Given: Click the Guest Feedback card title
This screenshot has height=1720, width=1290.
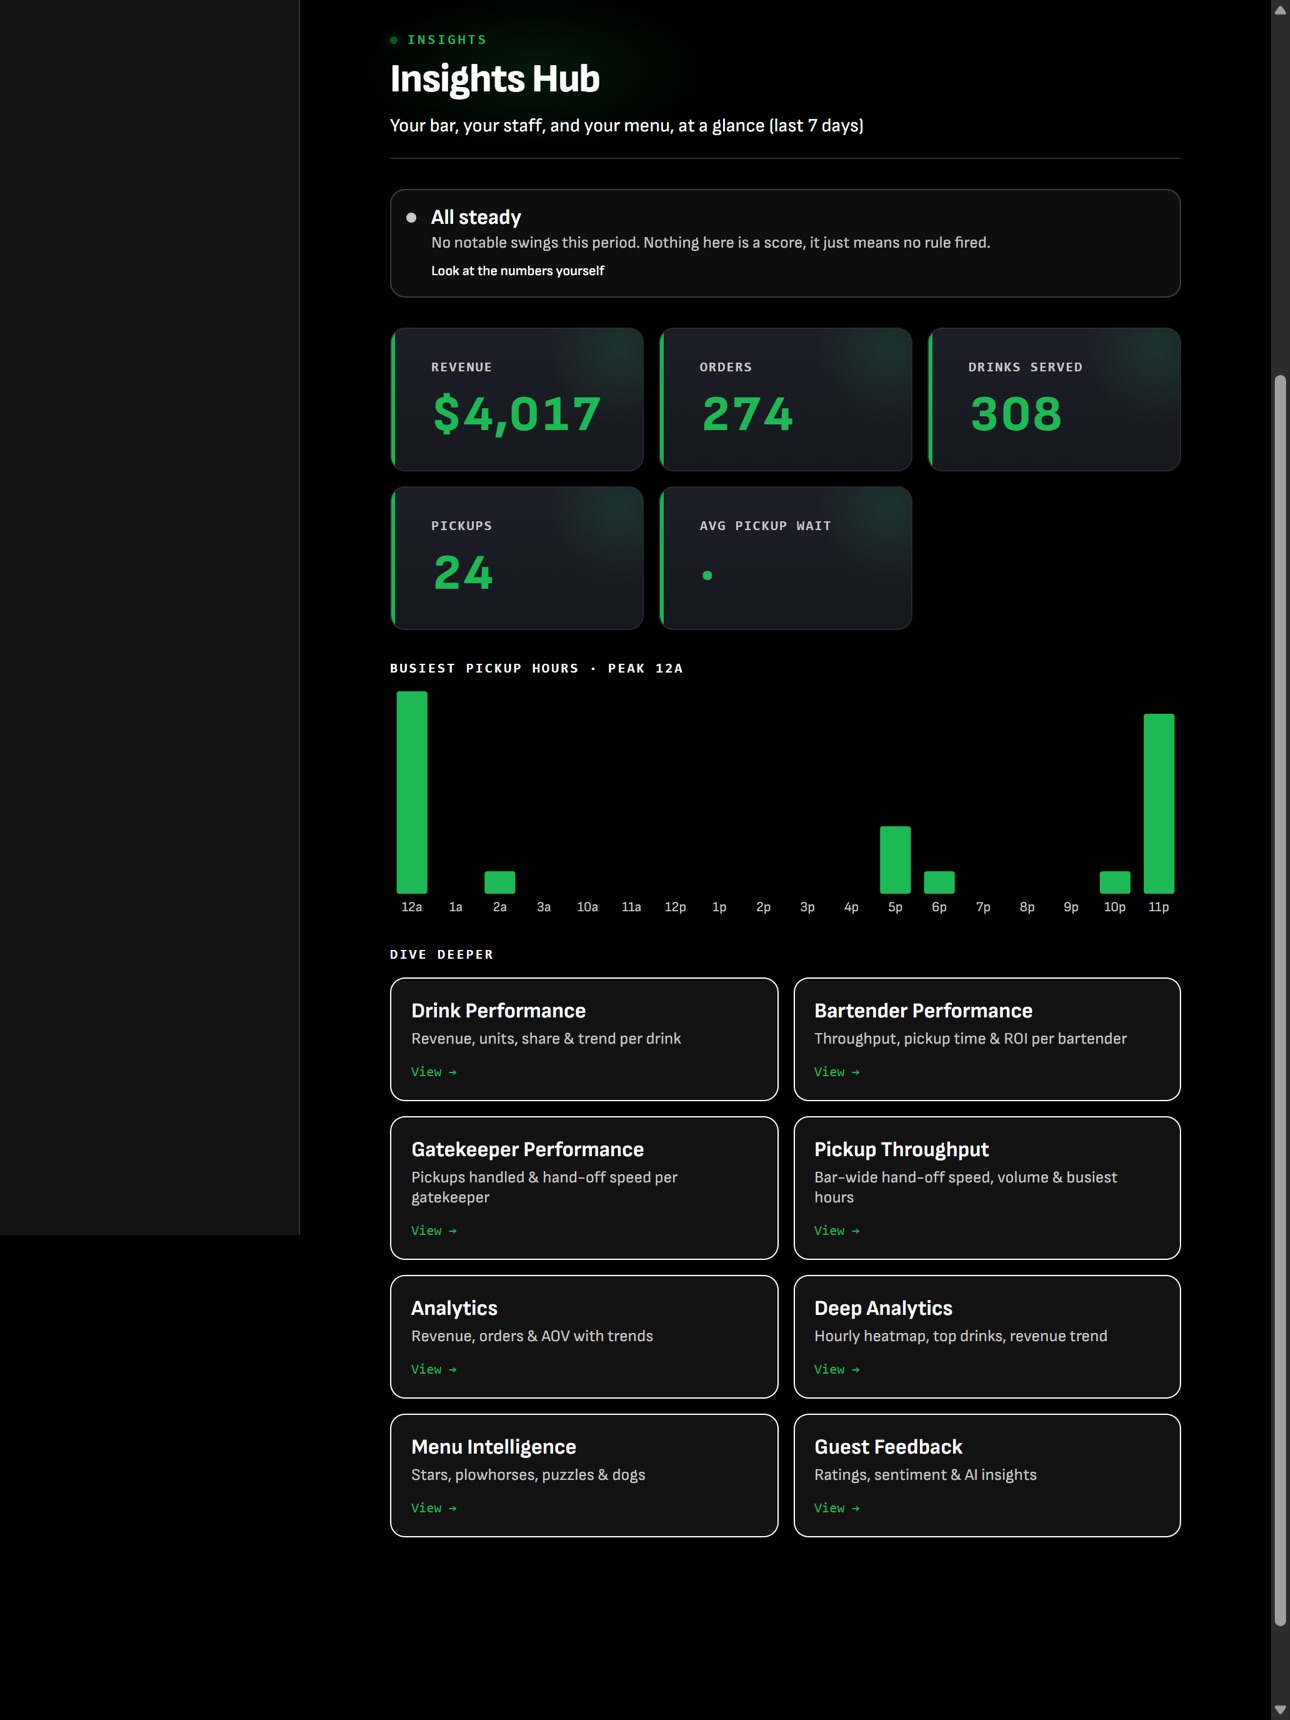Looking at the screenshot, I should point(888,1447).
